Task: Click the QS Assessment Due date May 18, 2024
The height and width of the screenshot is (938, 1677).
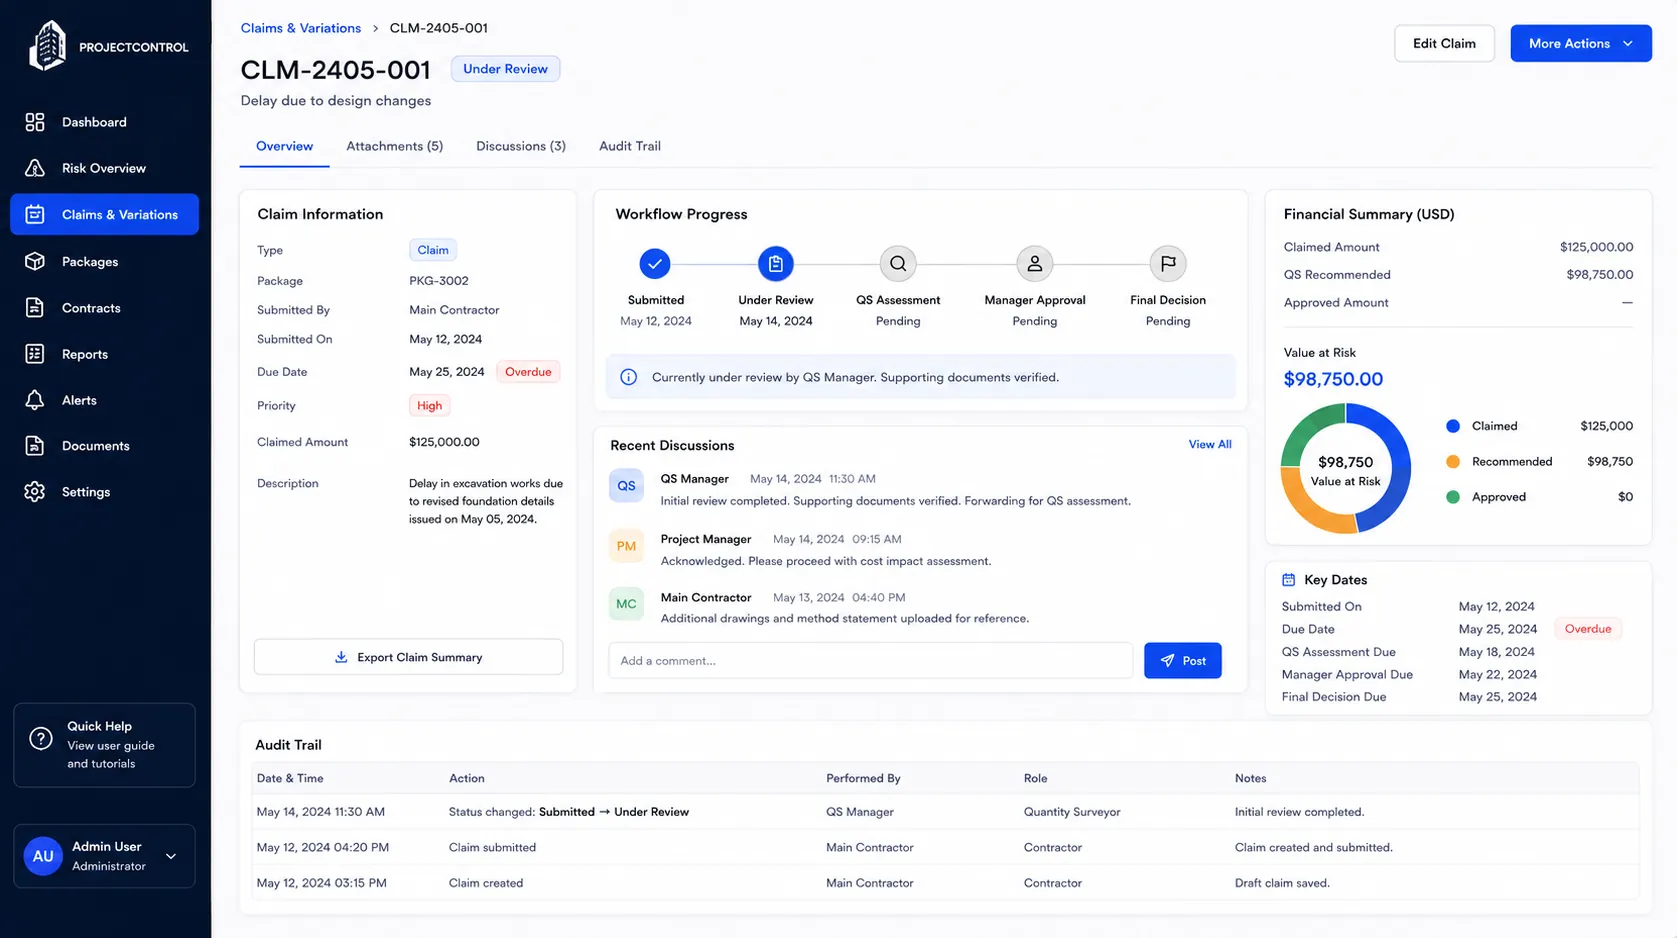Action: (1496, 652)
